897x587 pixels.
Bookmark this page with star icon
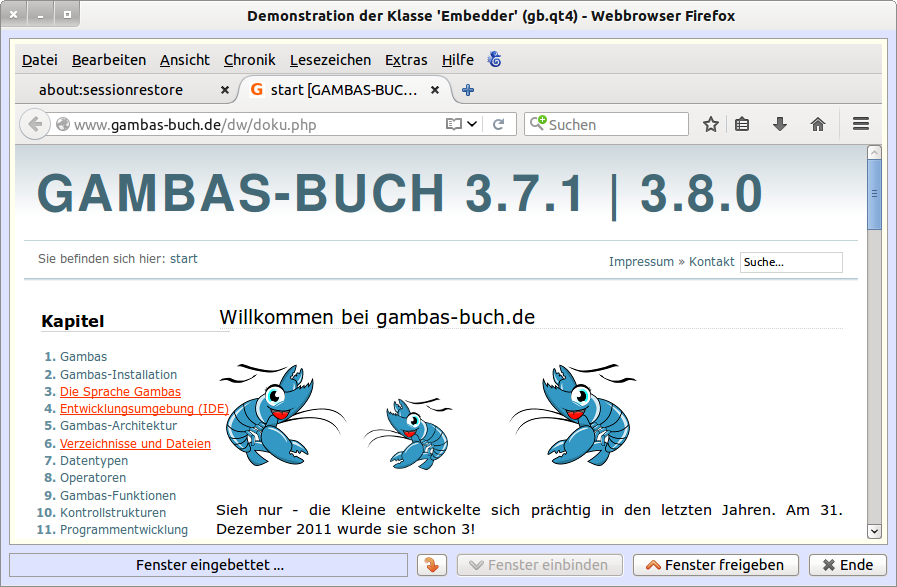[x=711, y=124]
